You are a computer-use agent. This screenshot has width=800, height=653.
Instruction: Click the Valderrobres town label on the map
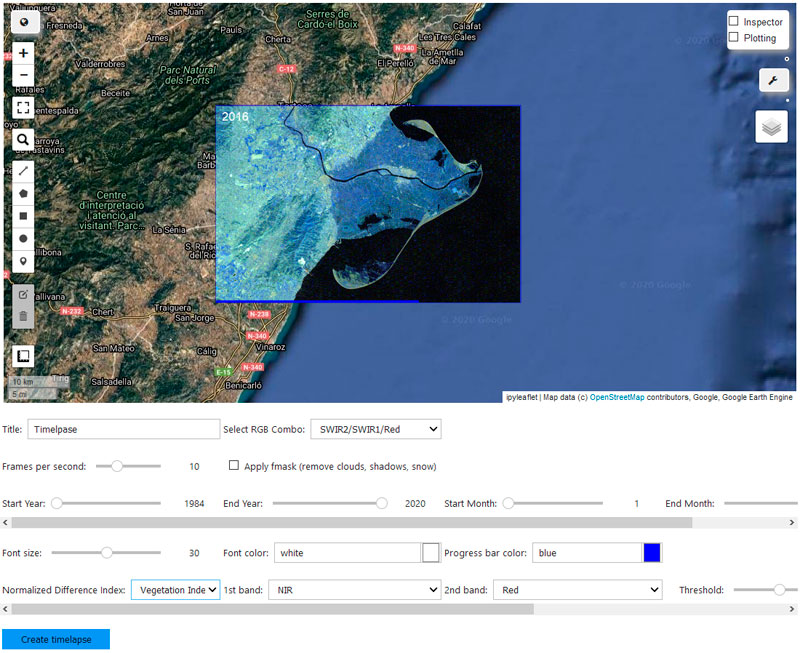click(100, 64)
